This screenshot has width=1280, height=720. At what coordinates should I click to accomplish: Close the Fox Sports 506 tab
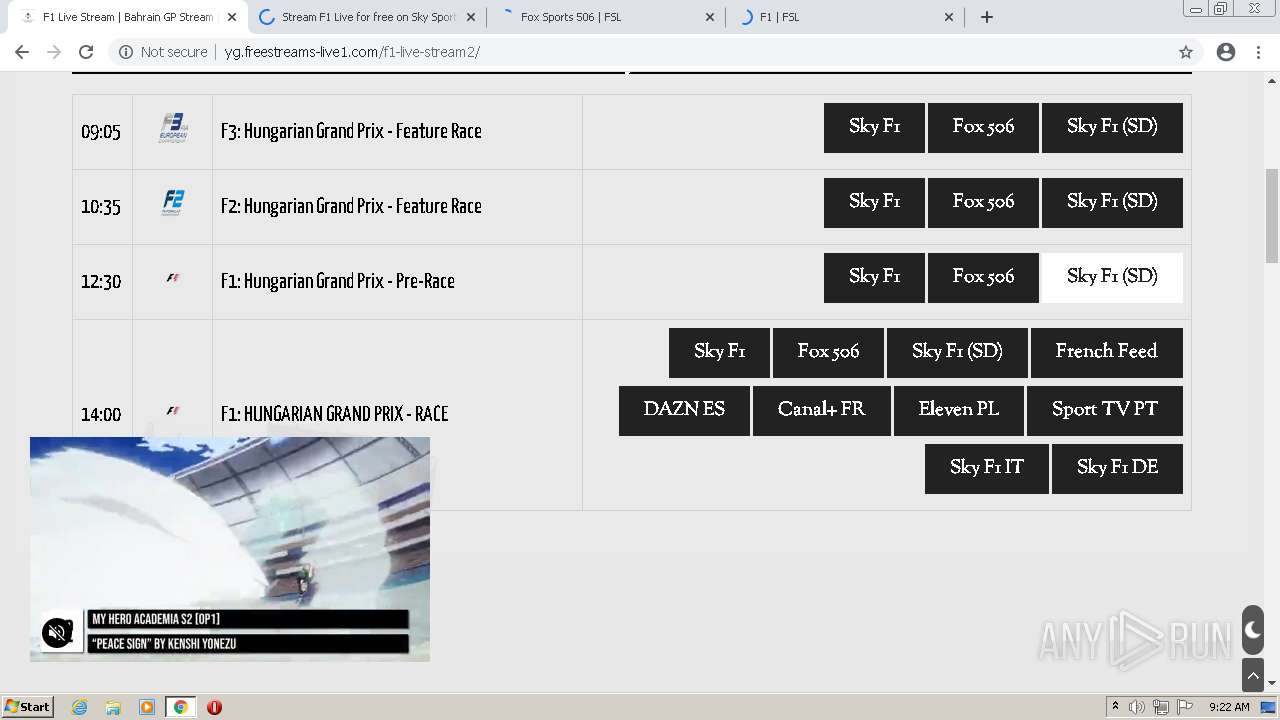(x=710, y=17)
